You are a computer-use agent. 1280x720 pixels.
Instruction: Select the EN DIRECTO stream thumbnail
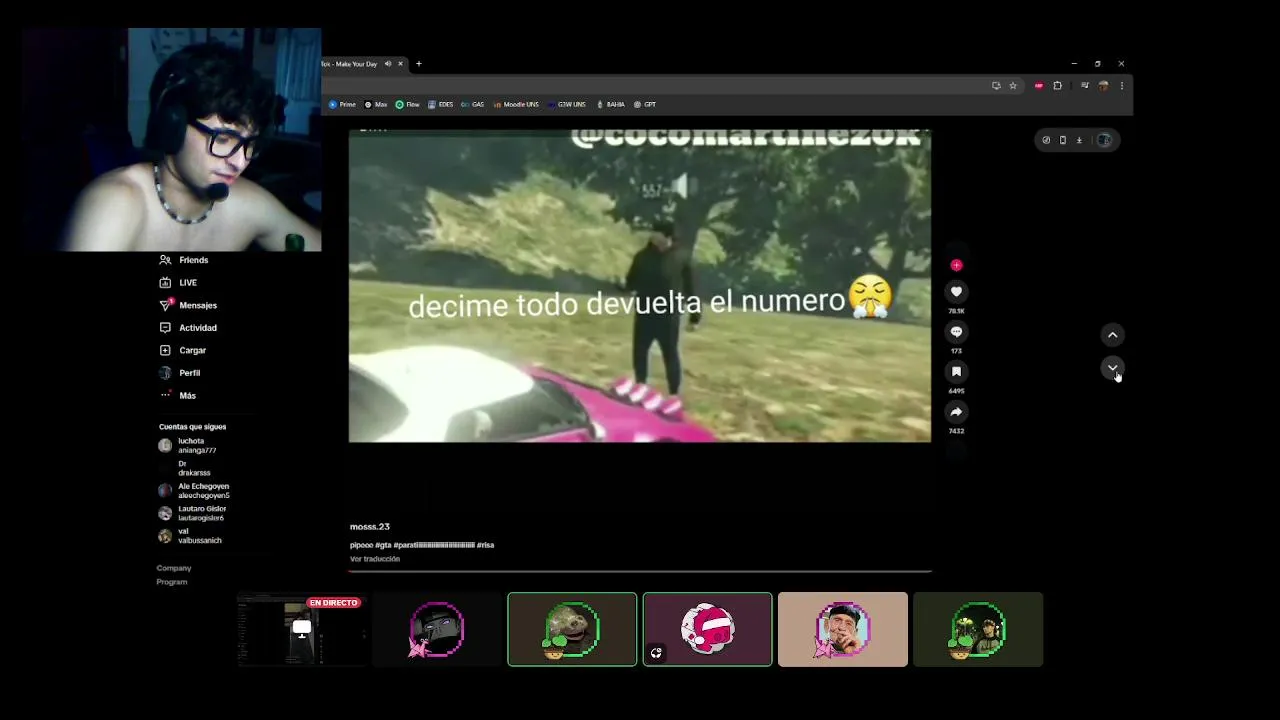pos(301,630)
